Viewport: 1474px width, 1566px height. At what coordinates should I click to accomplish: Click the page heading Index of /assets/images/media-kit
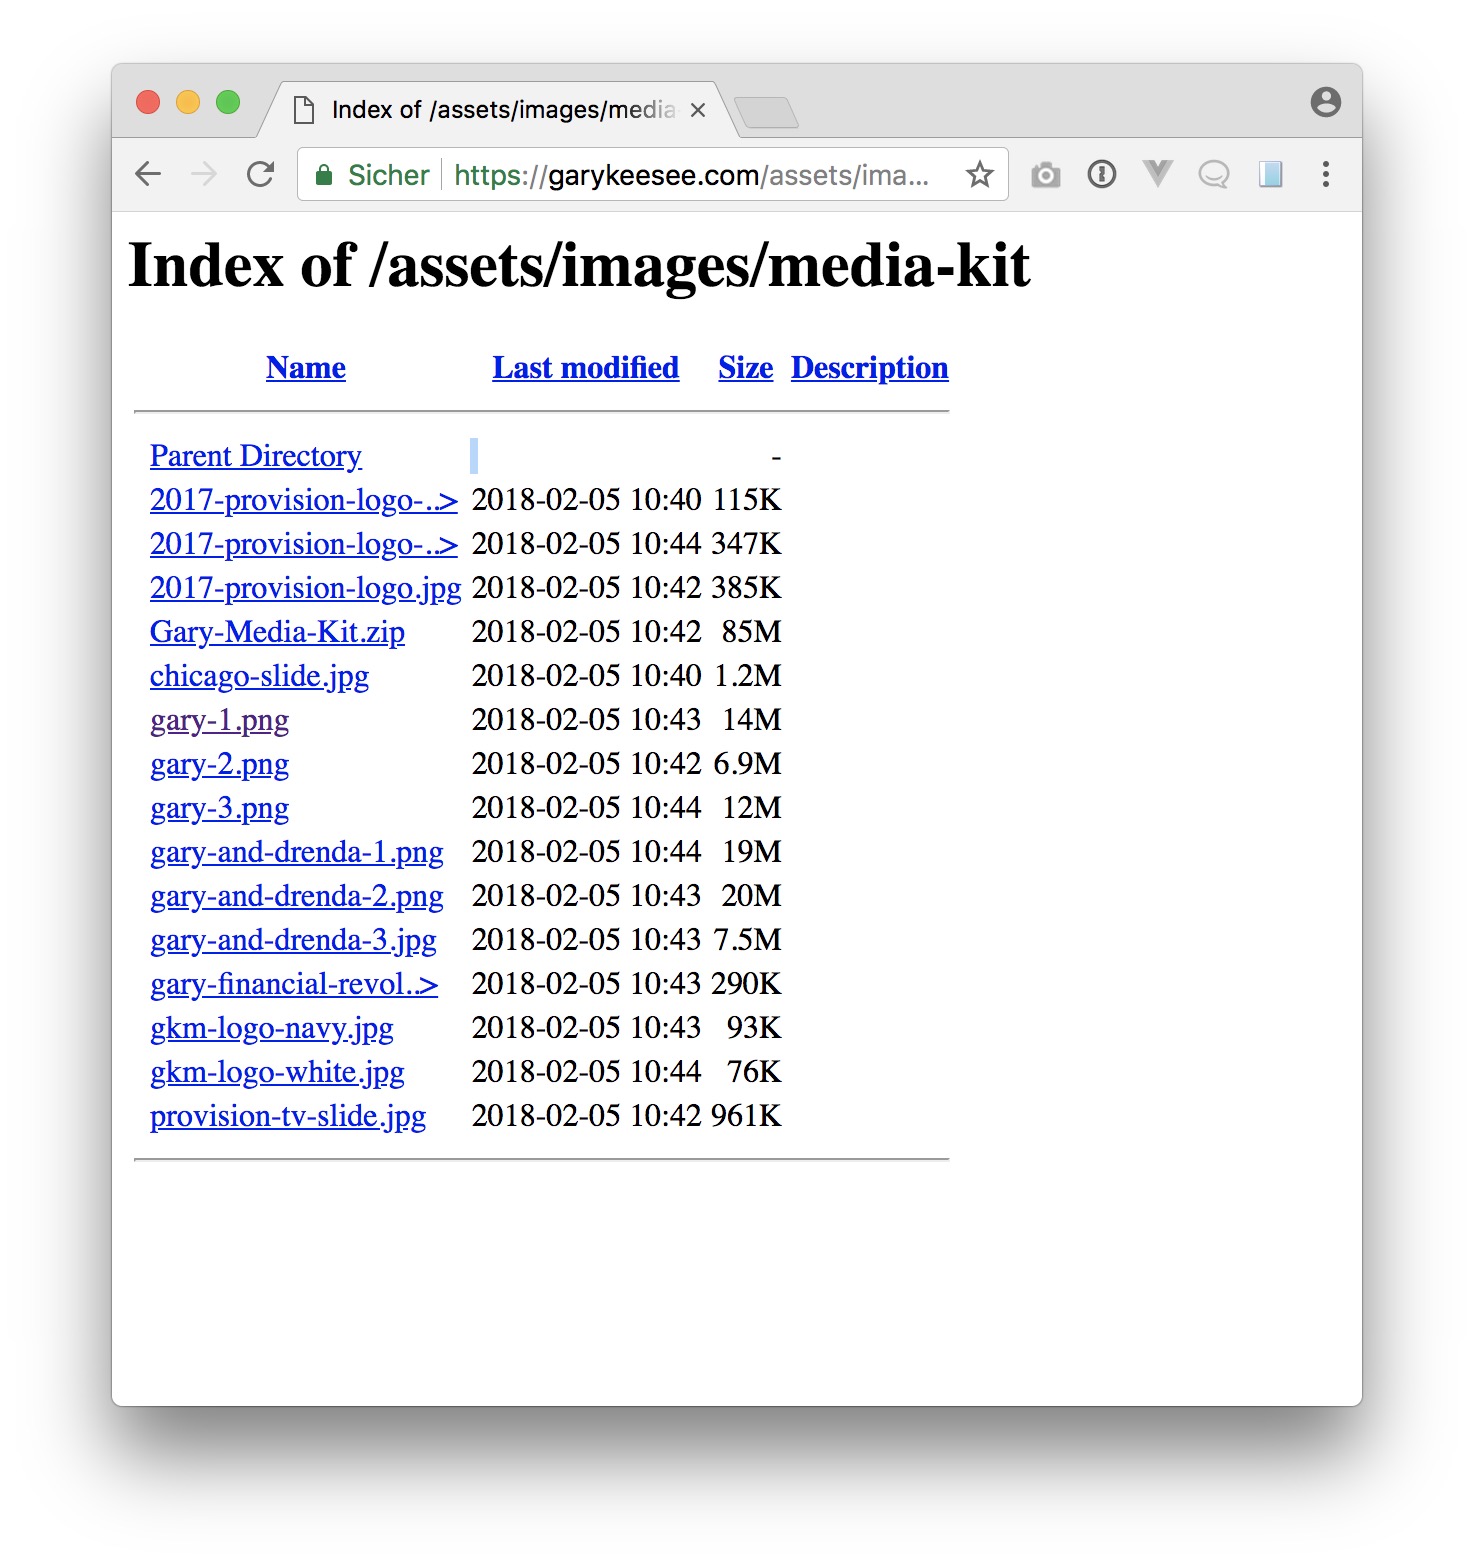point(580,266)
